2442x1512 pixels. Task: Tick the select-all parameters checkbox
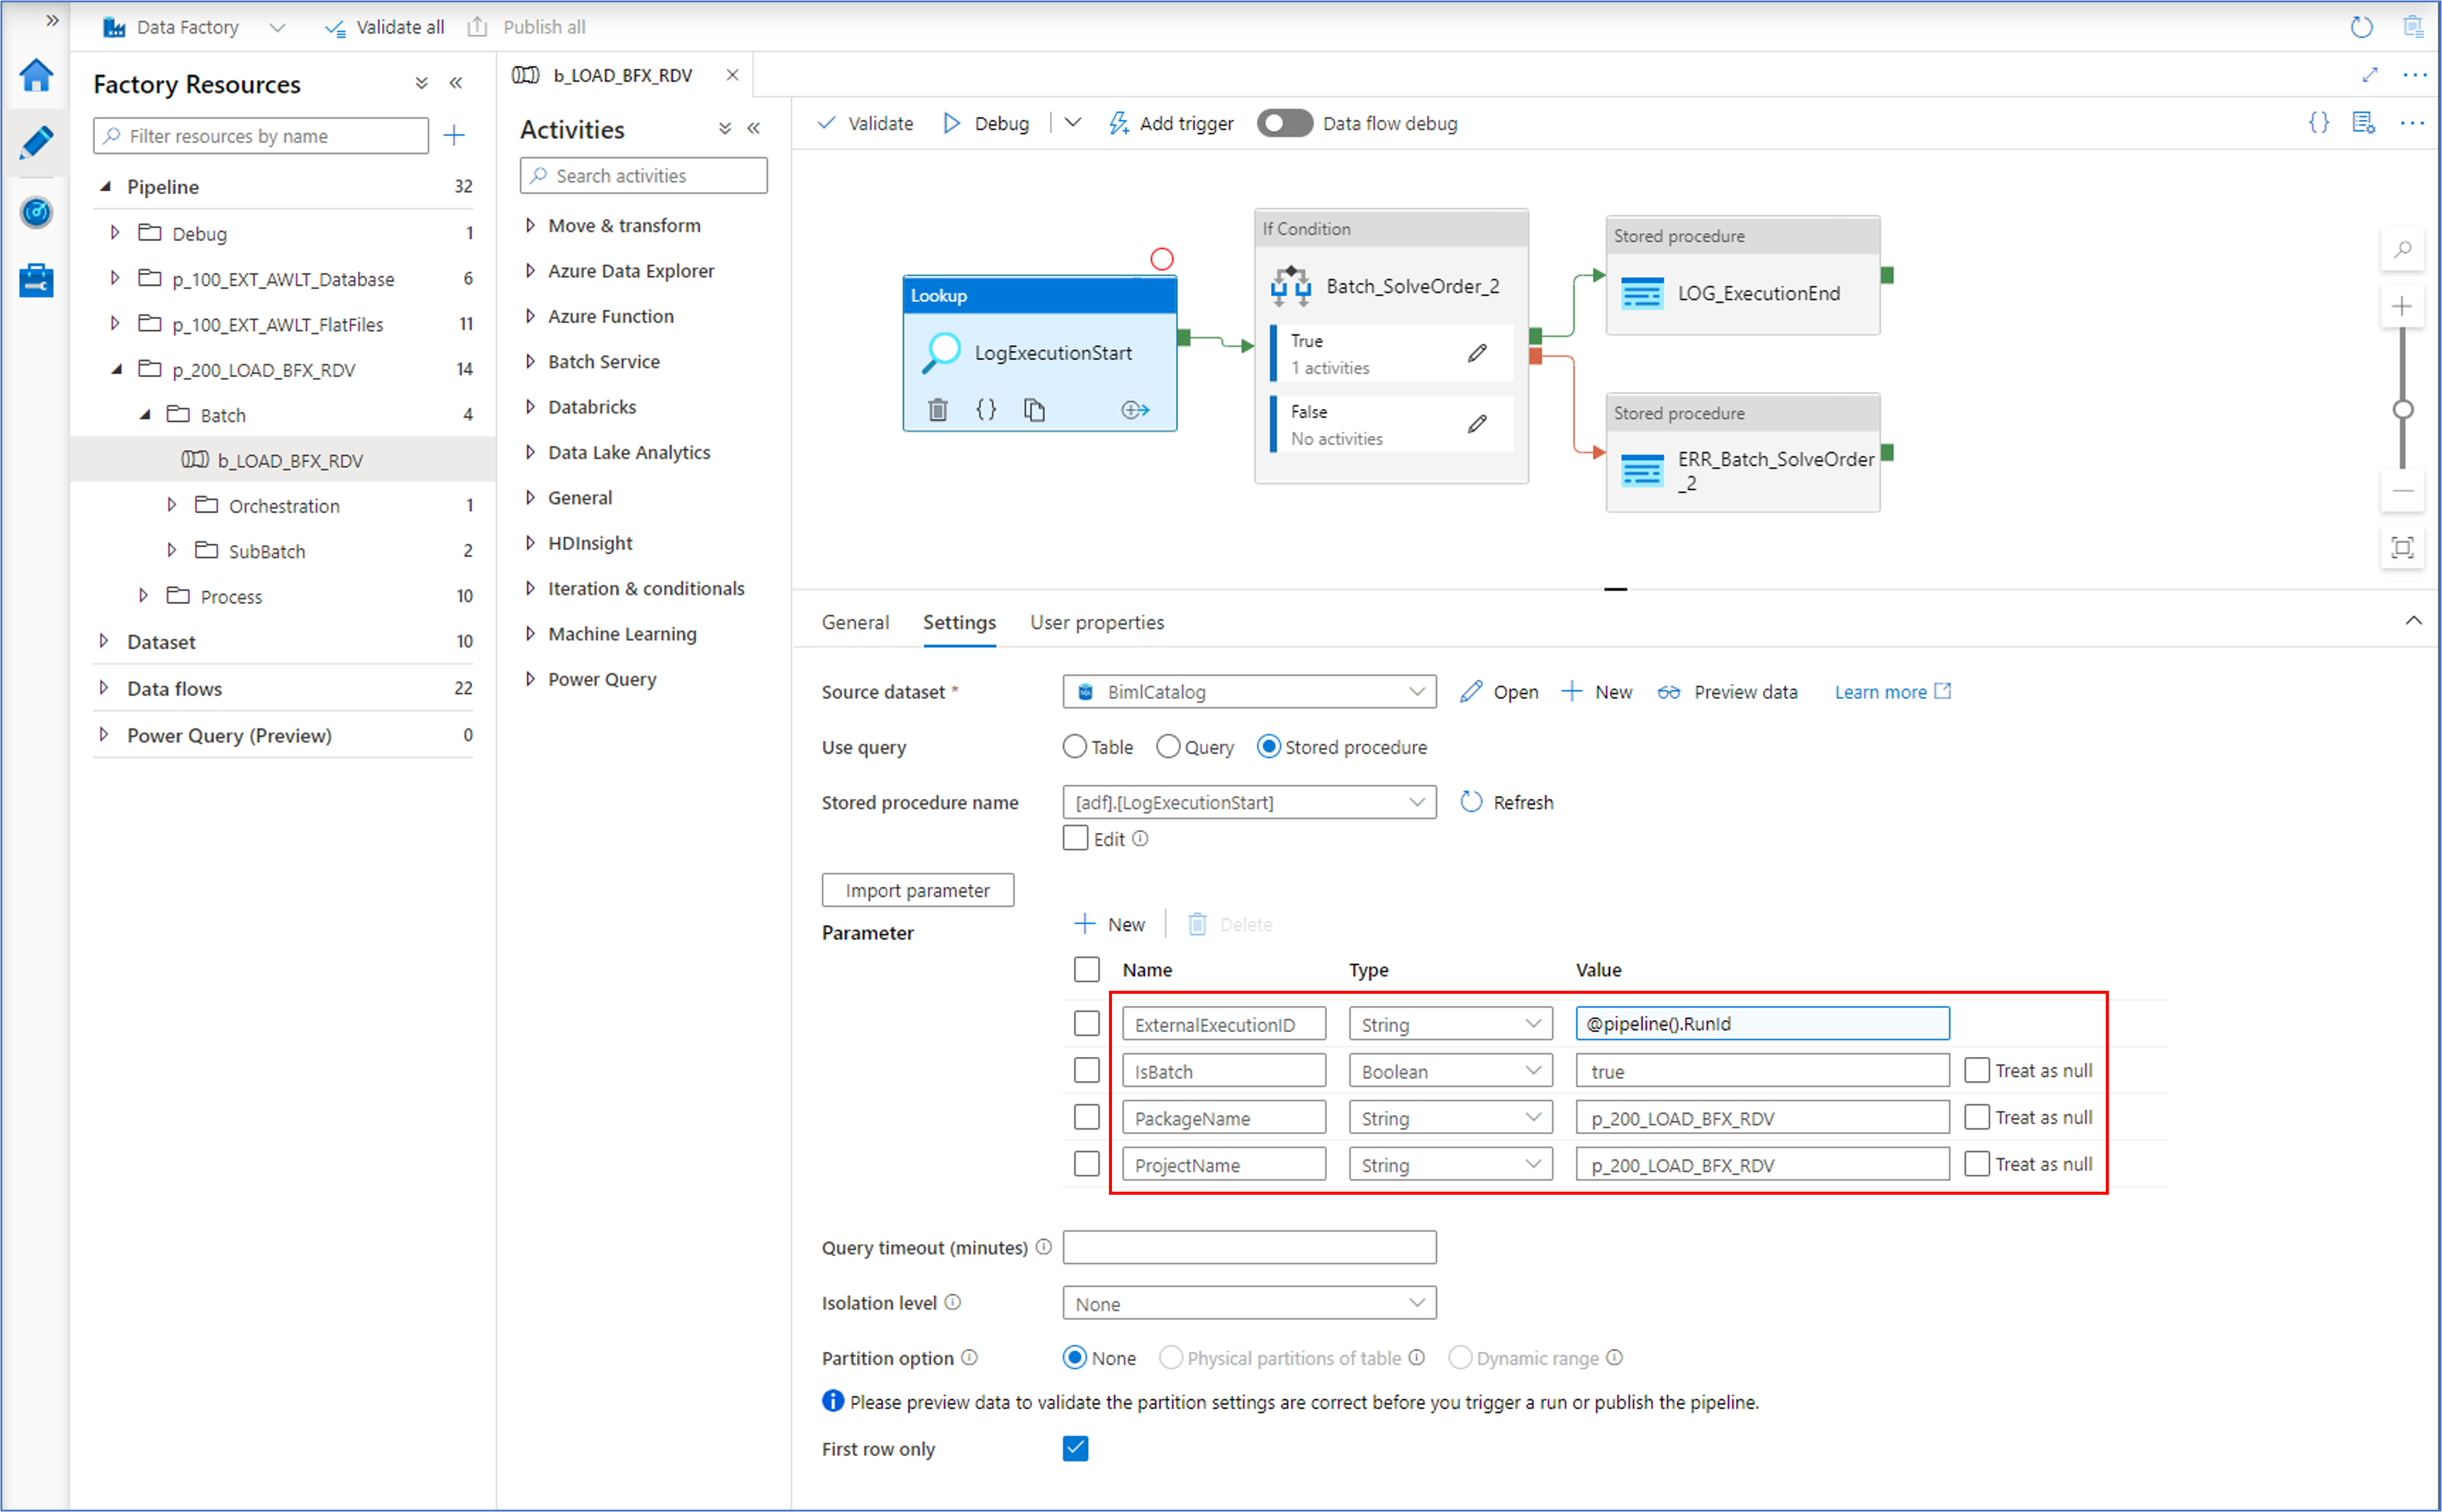pos(1086,969)
